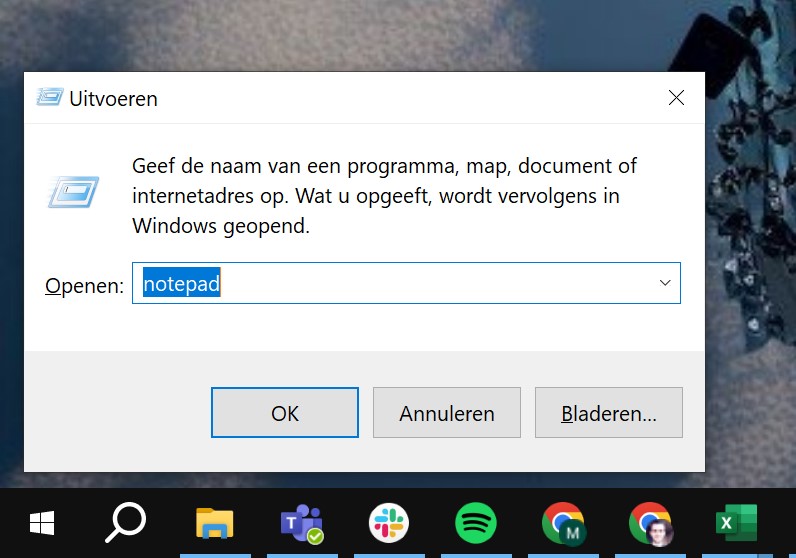
Task: Expand the Openen combo box dropdown arrow
Action: click(665, 283)
